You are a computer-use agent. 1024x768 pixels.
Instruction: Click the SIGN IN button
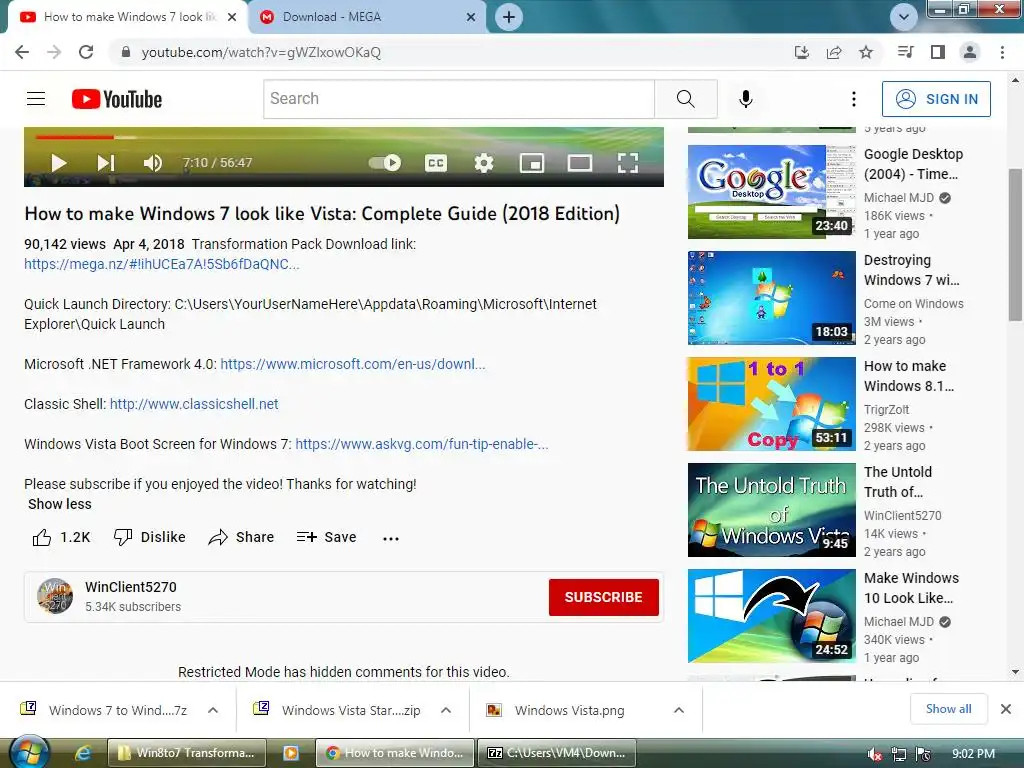(936, 99)
